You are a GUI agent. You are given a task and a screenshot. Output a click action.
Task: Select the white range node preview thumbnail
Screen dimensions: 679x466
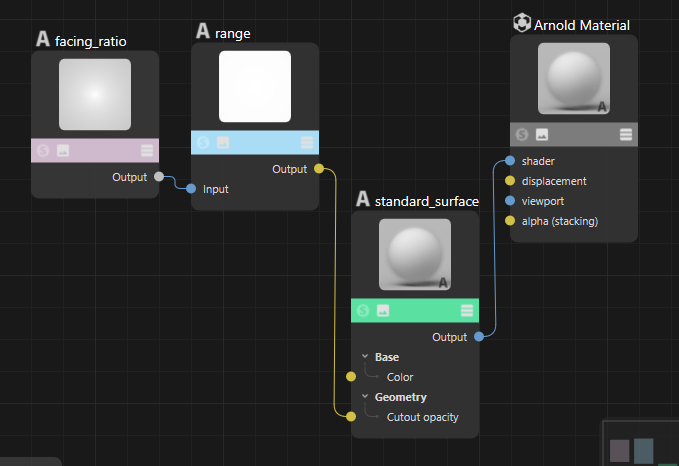[x=255, y=87]
